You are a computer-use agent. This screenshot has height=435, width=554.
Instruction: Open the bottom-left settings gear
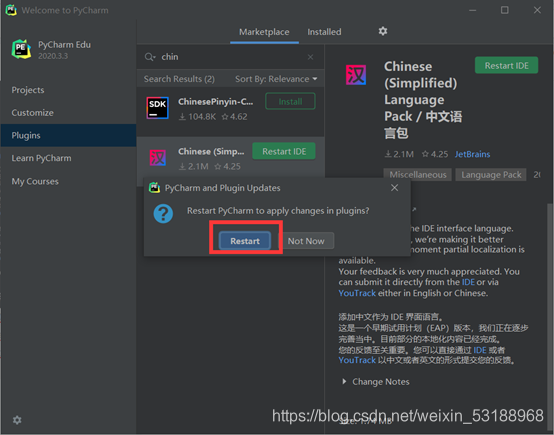17,420
